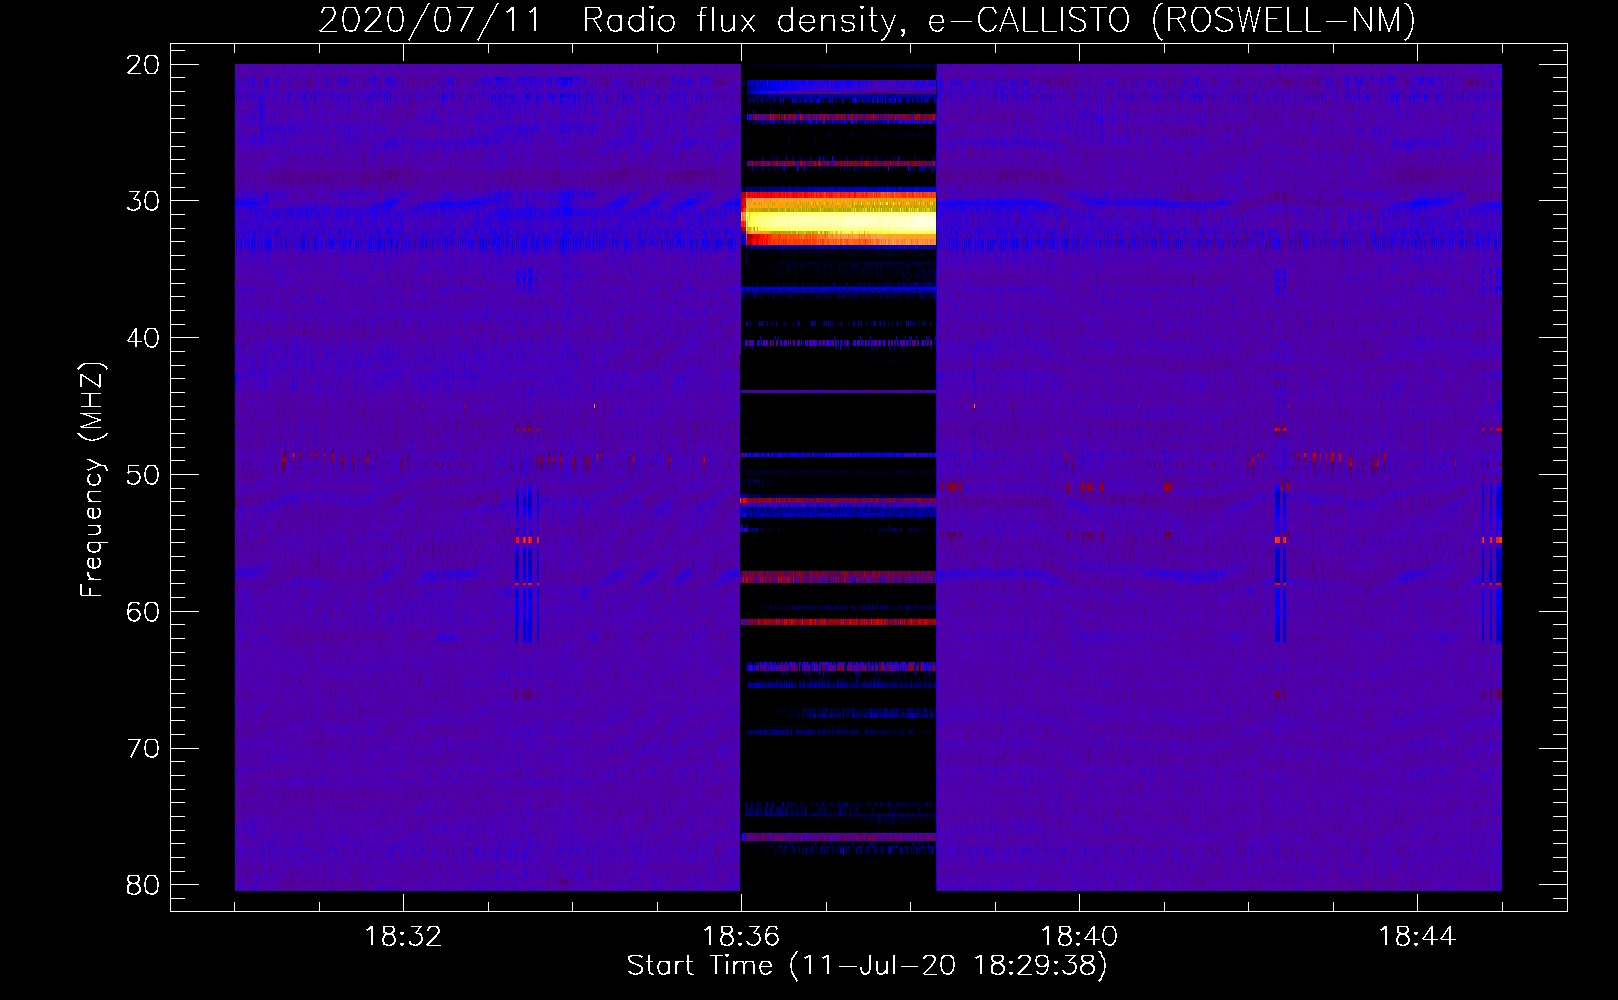The image size is (1618, 1000).
Task: Click the 50 MHz frequency tick label
Action: point(143,475)
